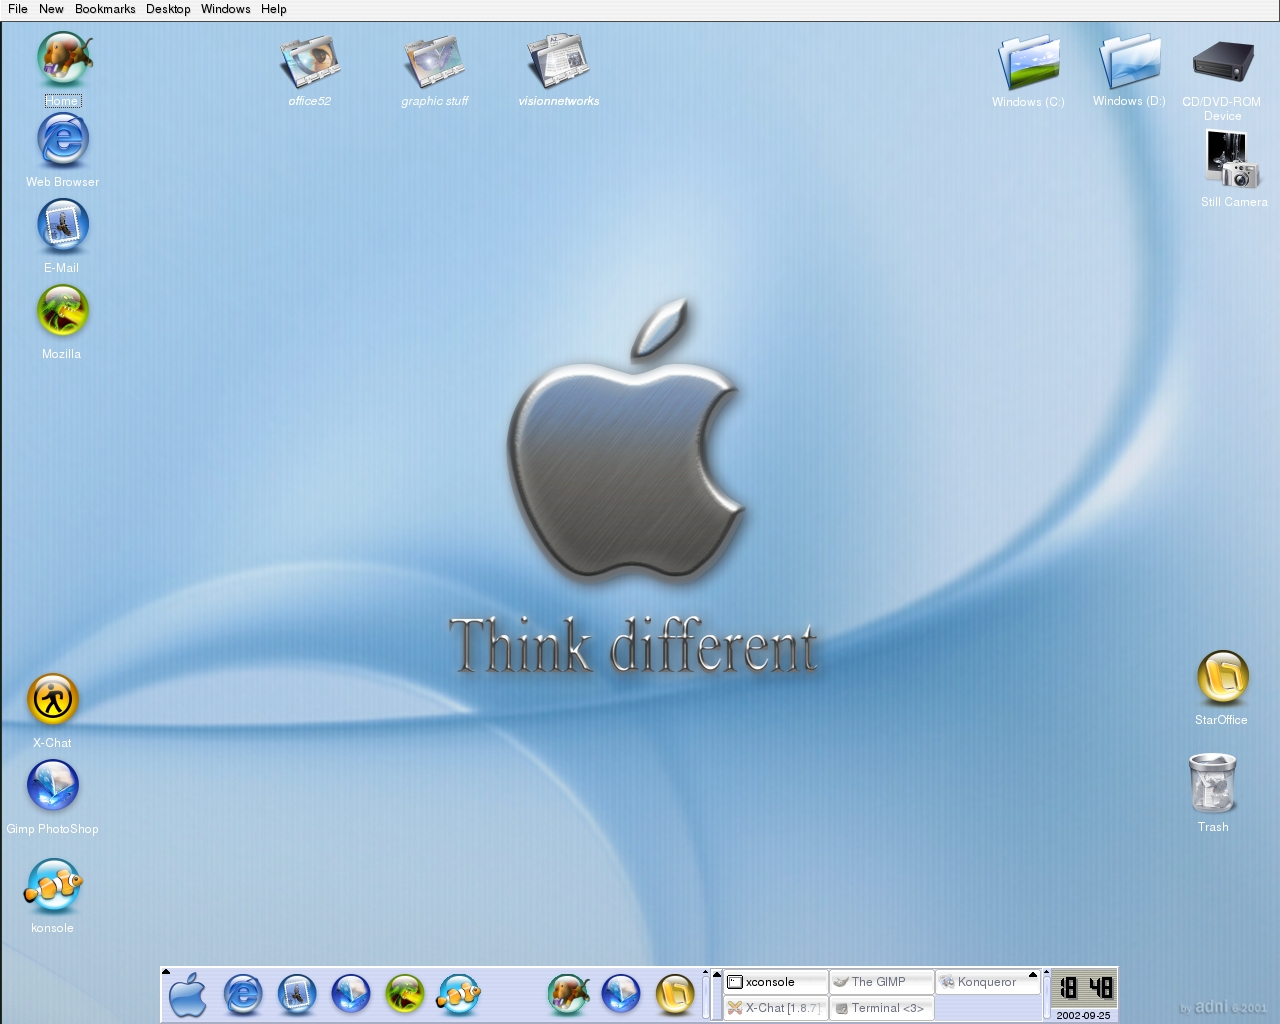The image size is (1280, 1024).
Task: Click the web browser 'e' panel icon
Action: pos(243,994)
